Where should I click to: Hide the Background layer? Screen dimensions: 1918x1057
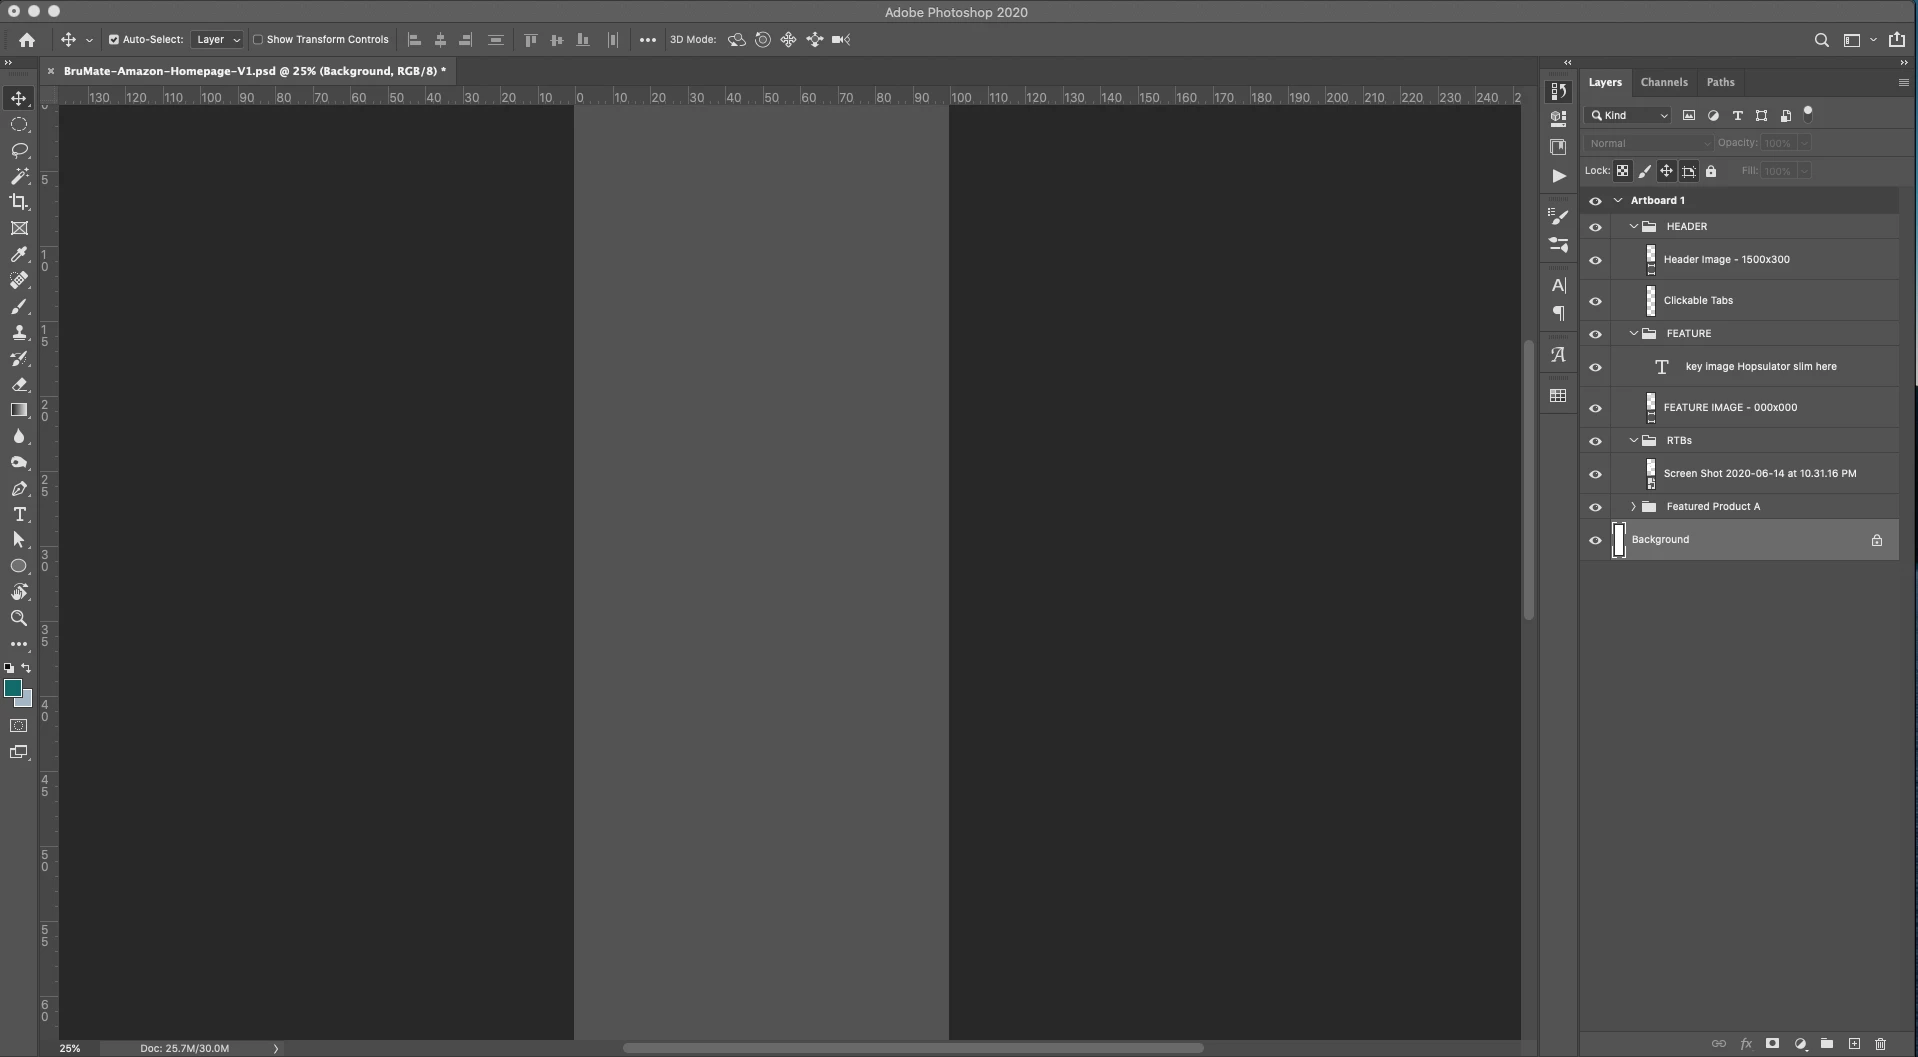coord(1595,540)
